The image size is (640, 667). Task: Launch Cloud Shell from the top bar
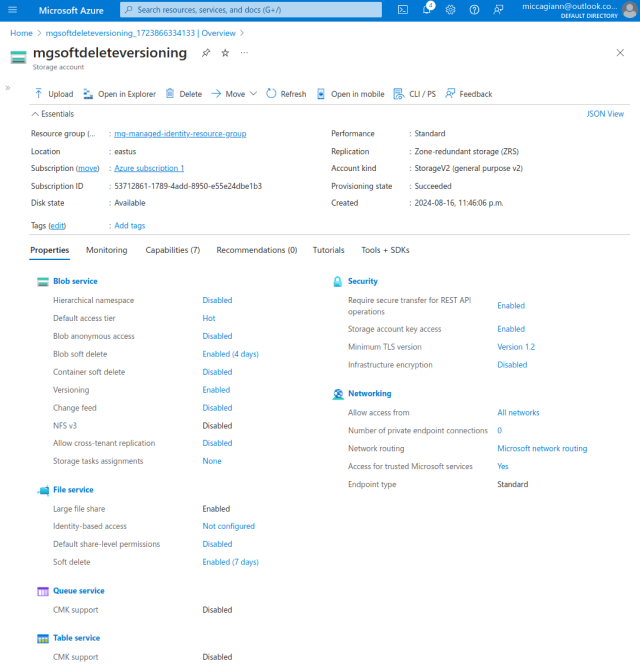(402, 10)
